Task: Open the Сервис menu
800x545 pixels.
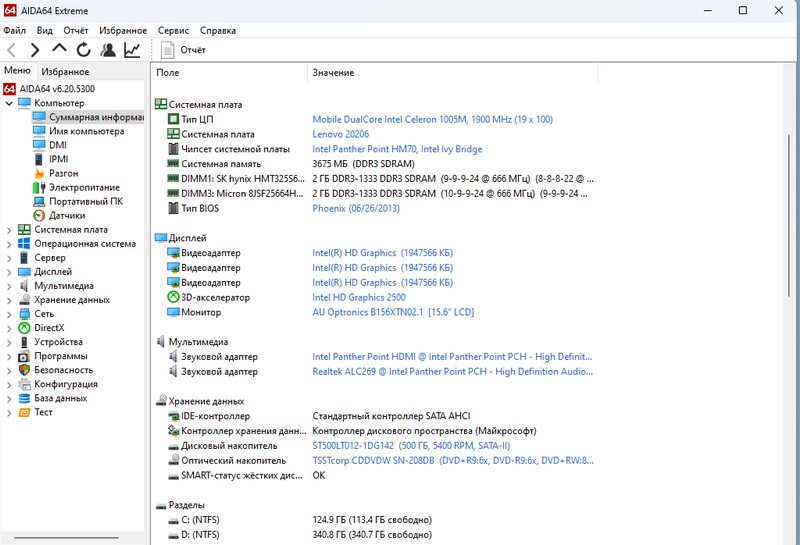Action: [173, 31]
